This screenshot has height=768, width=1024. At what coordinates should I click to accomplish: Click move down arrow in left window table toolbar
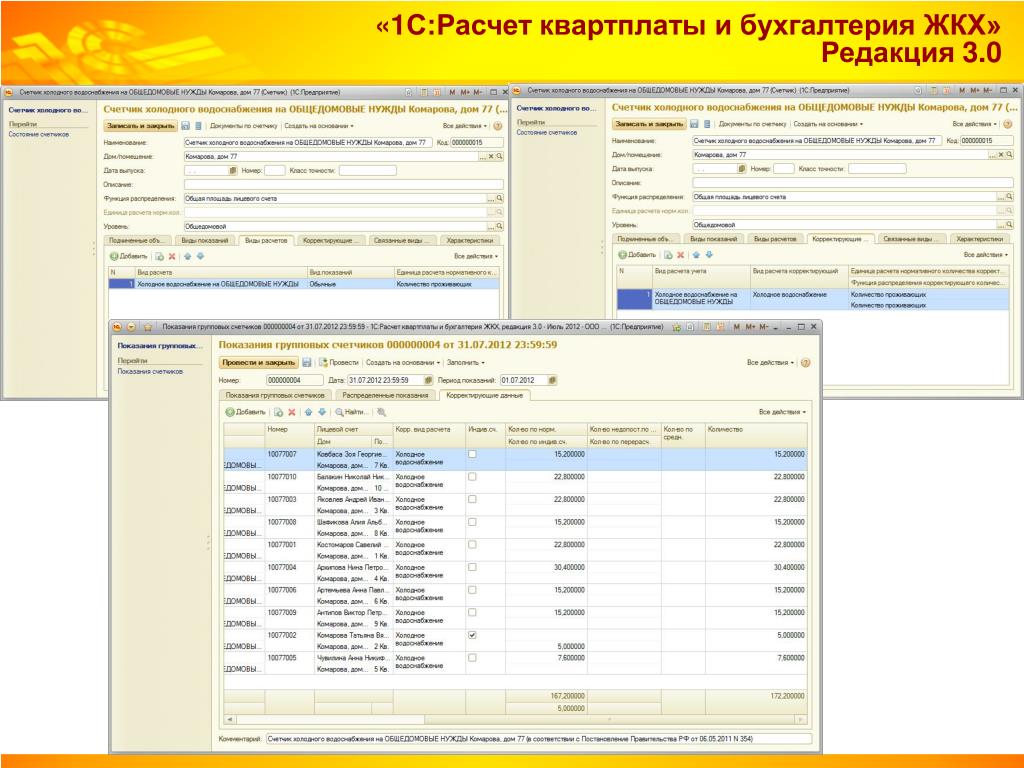click(x=200, y=257)
